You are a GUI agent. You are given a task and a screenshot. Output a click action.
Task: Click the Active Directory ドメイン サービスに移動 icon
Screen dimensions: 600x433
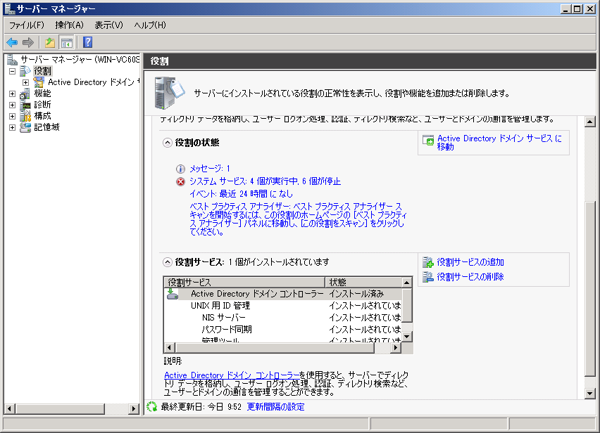pyautogui.click(x=428, y=140)
